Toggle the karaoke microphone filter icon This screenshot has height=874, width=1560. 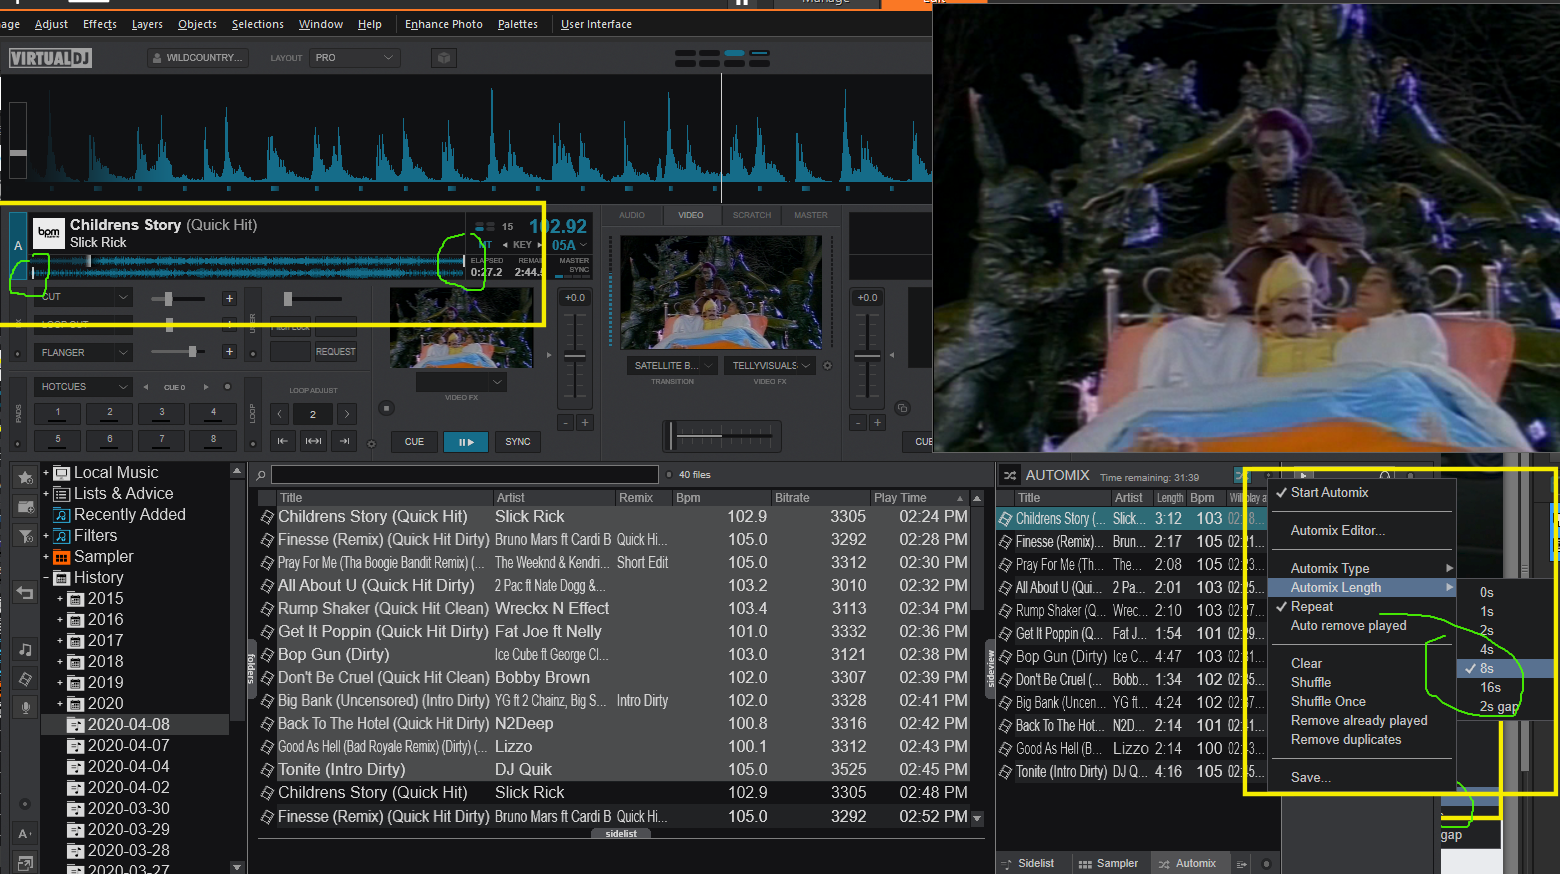[25, 707]
